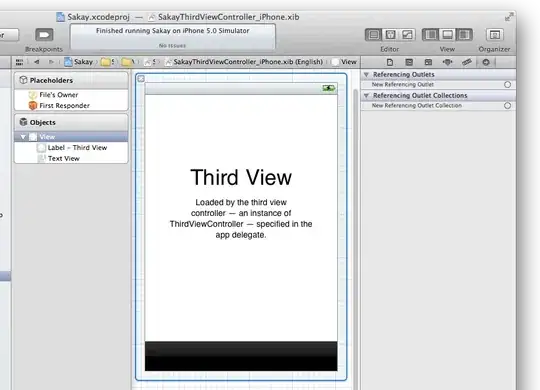Open the Attributes inspector tab

(x=447, y=62)
